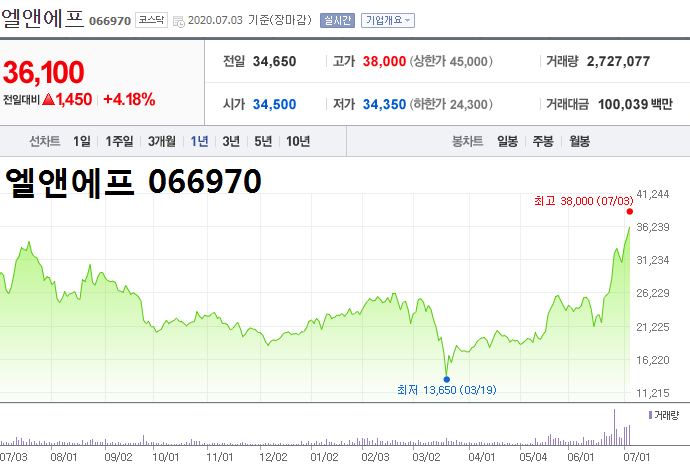Click the 거래대금 value 100,039 백만
This screenshot has width=690, height=471.
tap(635, 104)
